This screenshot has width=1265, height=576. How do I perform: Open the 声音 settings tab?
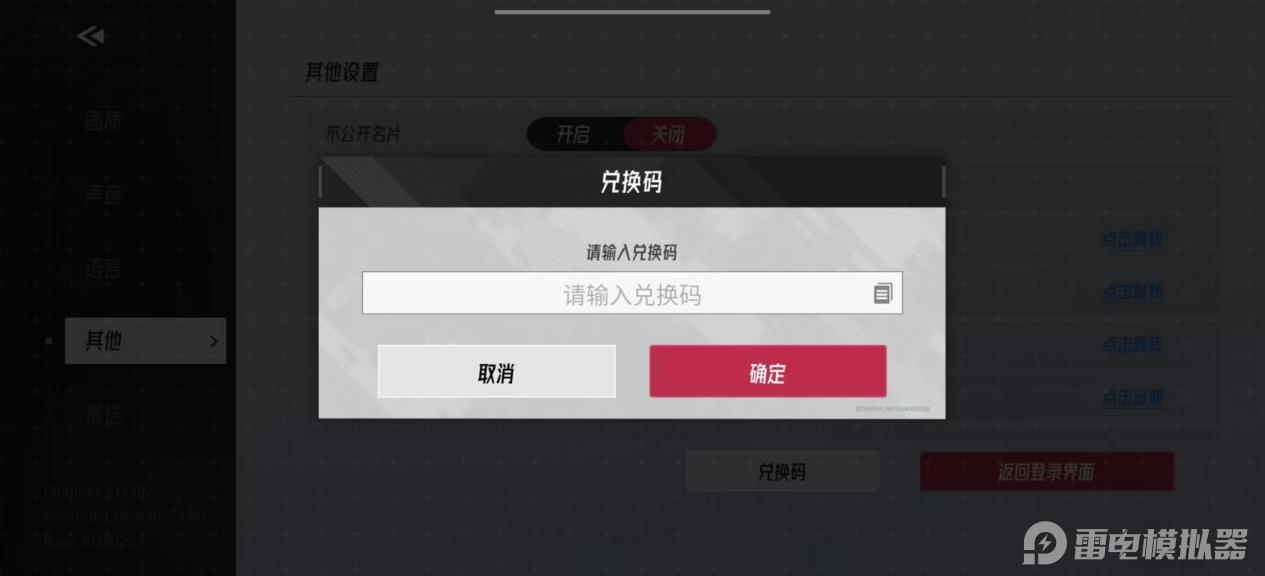click(103, 195)
